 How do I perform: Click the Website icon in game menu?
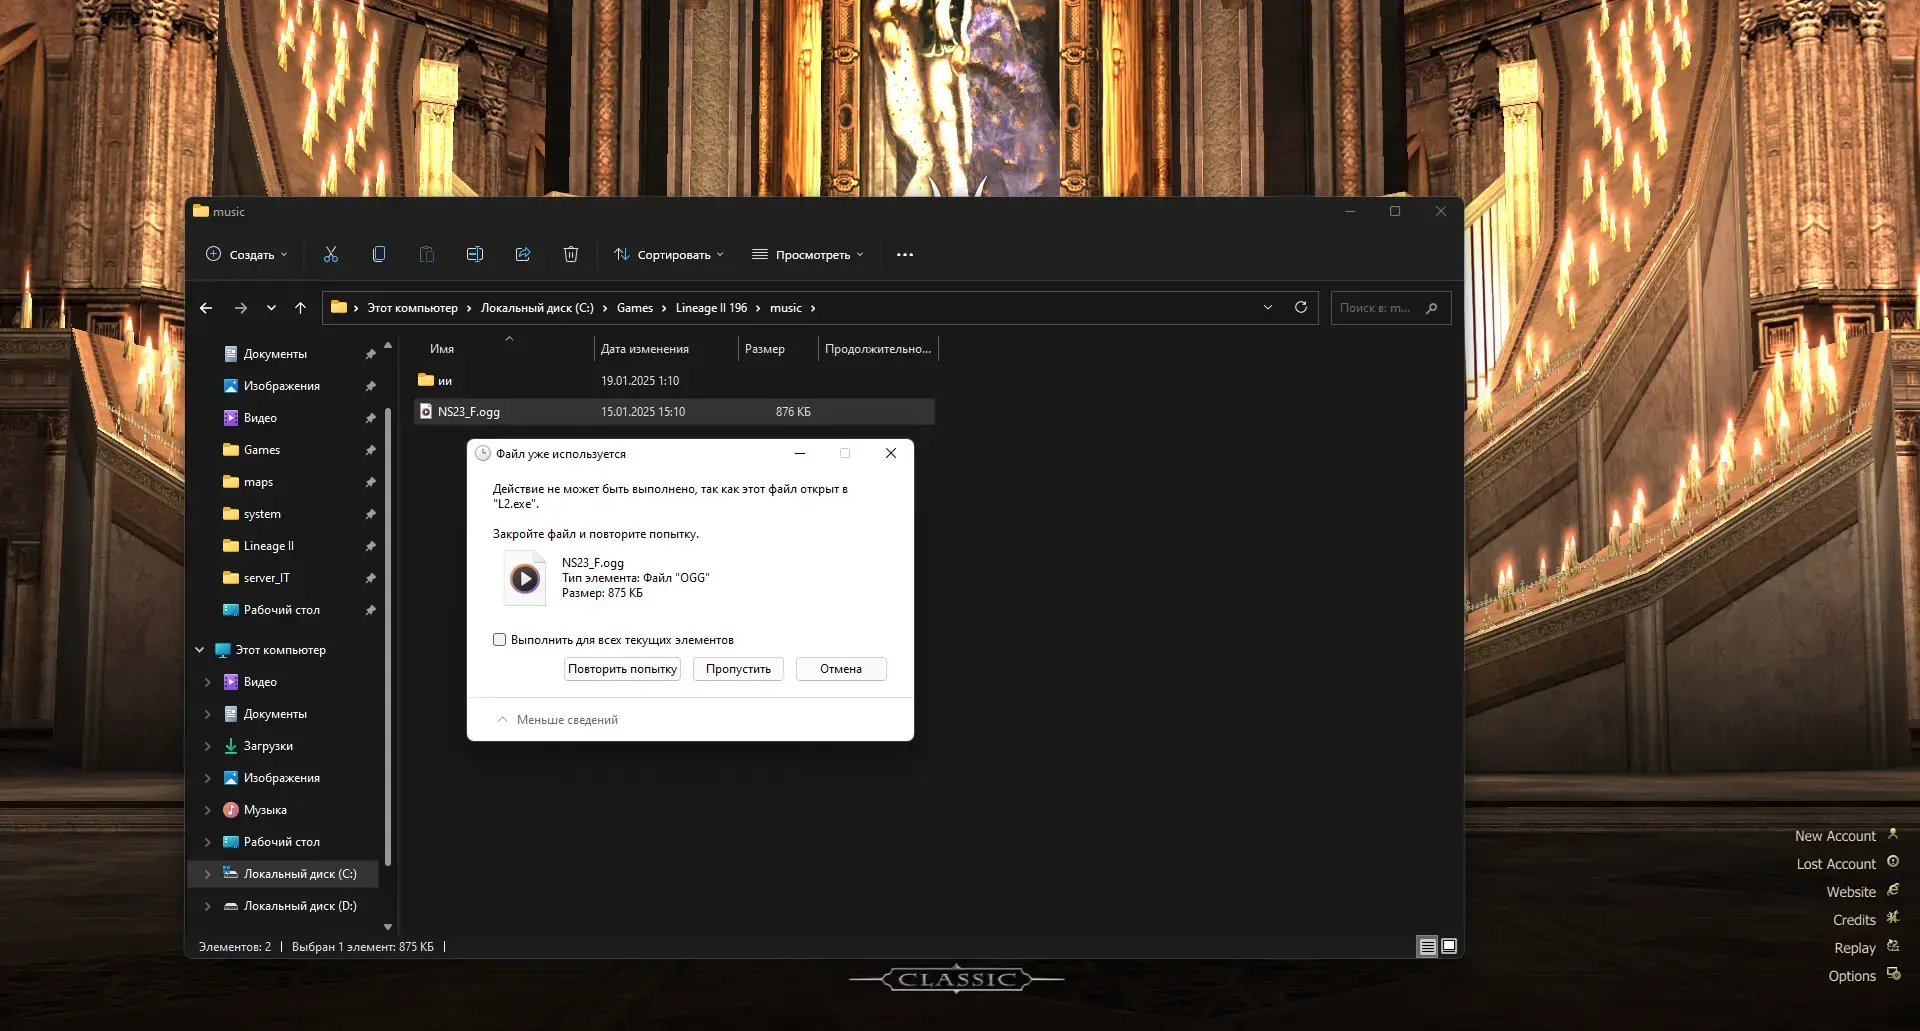tap(1893, 890)
